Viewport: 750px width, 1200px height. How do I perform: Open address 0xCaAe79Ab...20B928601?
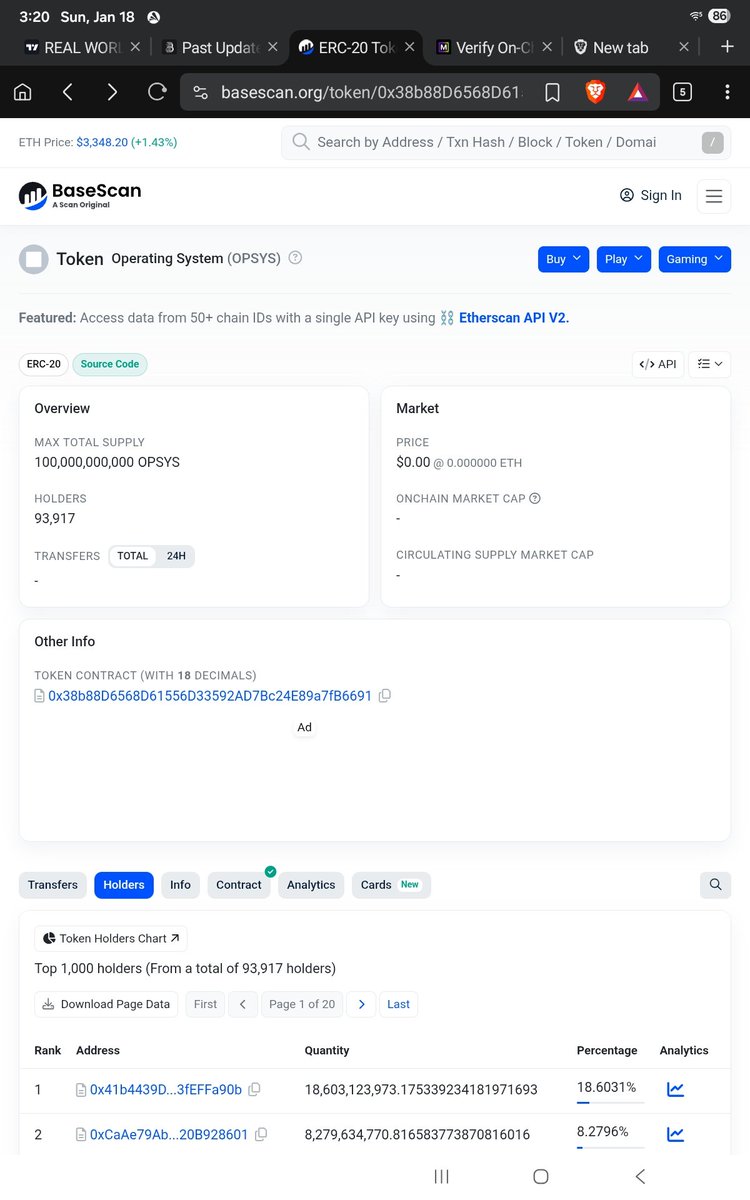tap(169, 1134)
